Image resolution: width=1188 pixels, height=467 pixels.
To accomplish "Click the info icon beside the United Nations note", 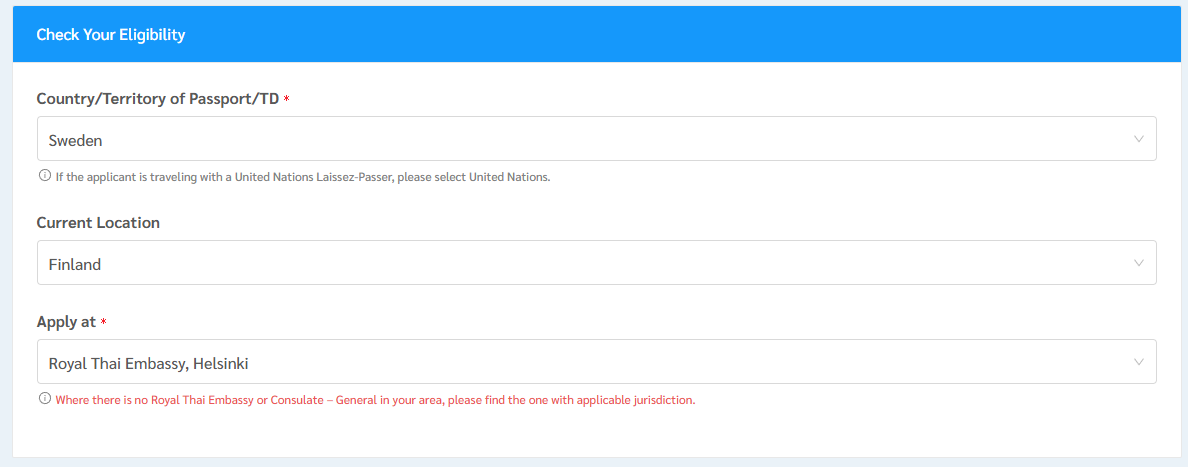I will 44,176.
